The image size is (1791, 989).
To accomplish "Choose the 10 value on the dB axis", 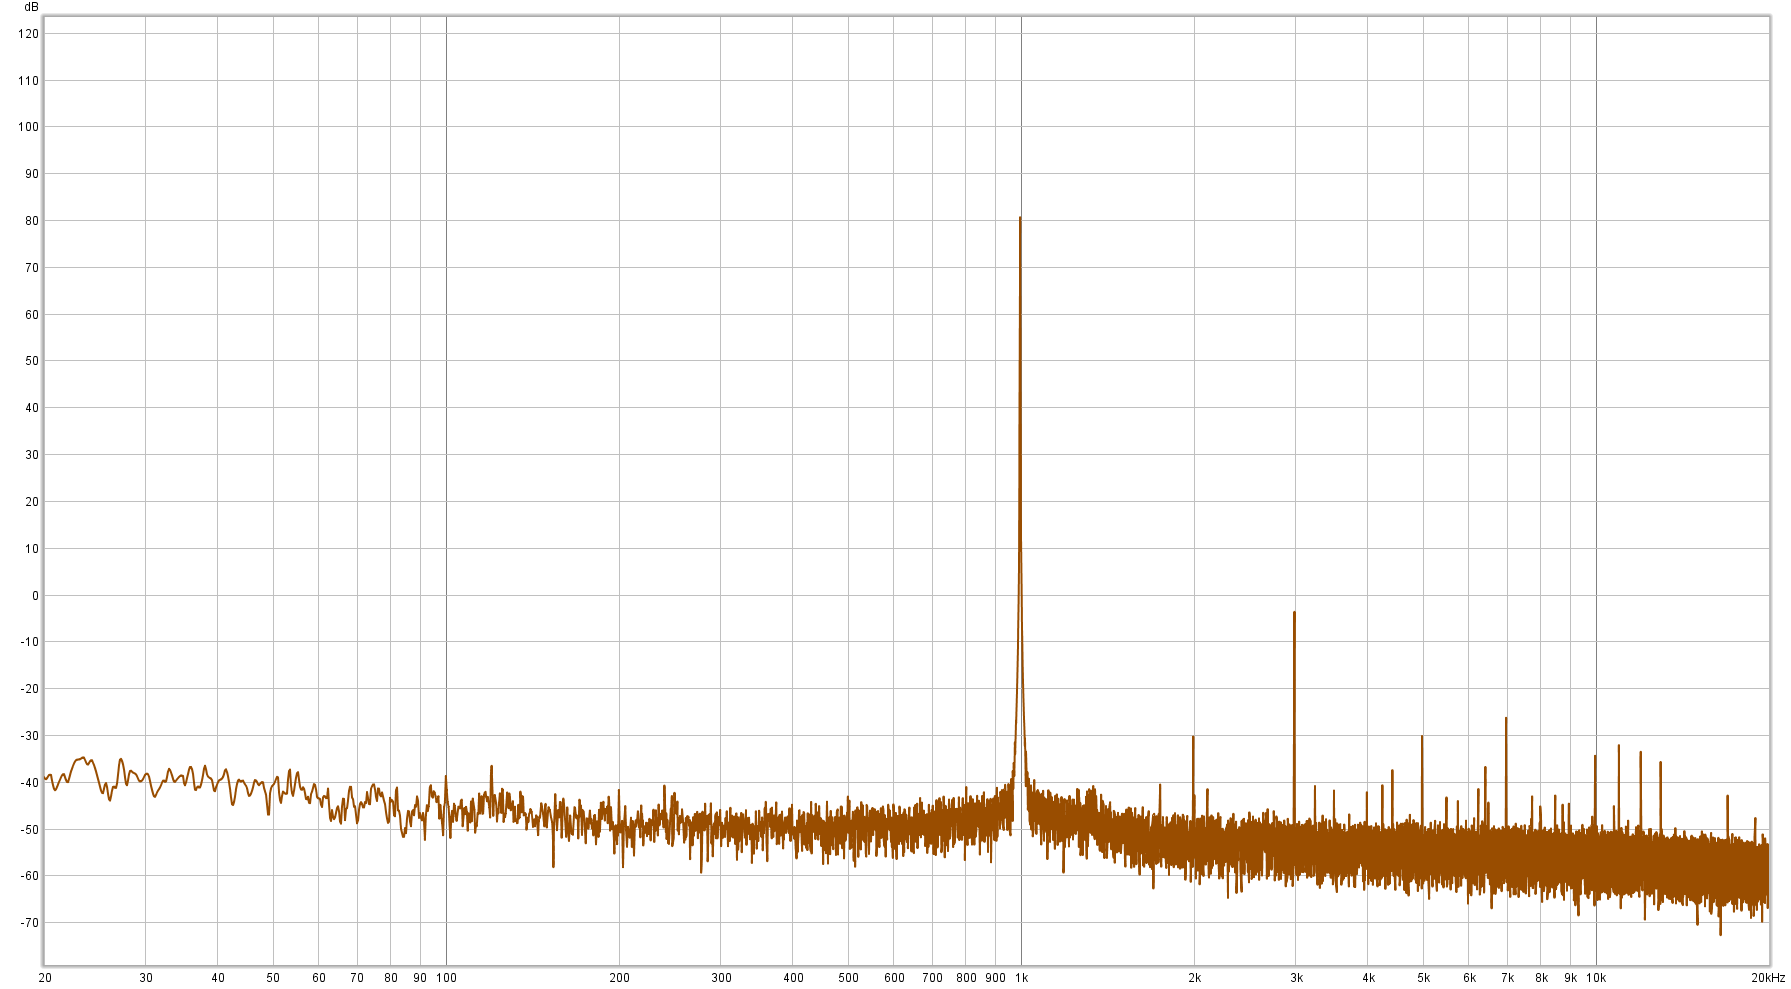I will [32, 549].
